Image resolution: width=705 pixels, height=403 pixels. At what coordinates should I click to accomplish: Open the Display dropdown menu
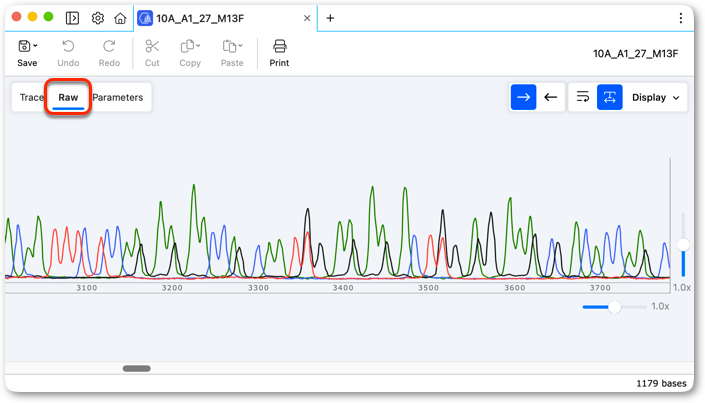point(656,98)
